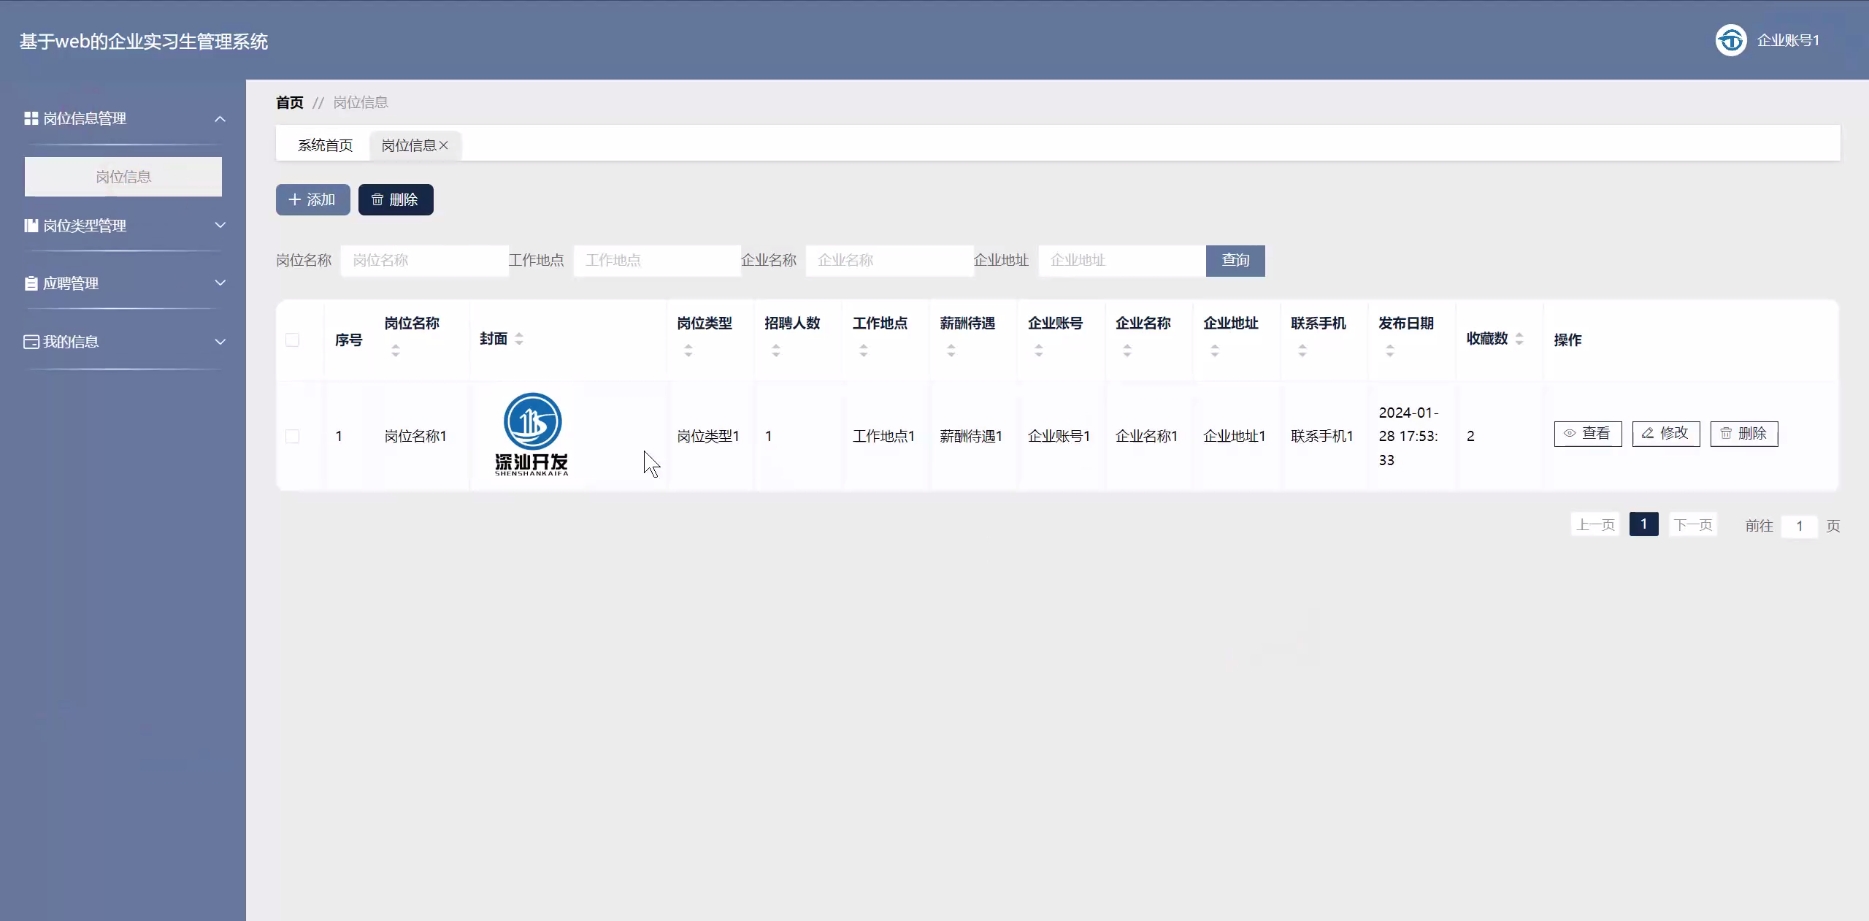Click the 查询 search button
The height and width of the screenshot is (921, 1869).
tap(1235, 261)
